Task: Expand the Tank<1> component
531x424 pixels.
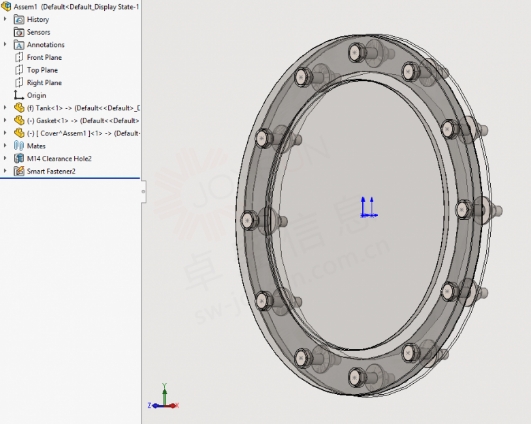Action: point(5,108)
